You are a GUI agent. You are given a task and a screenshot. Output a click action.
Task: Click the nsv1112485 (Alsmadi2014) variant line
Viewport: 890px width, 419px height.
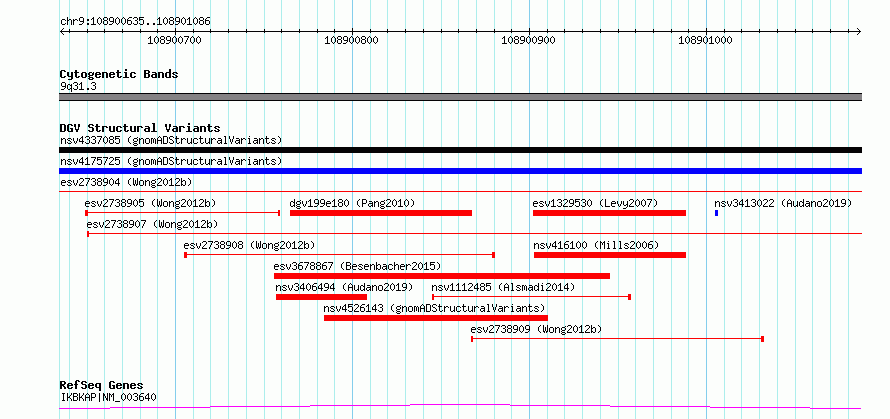(x=531, y=297)
